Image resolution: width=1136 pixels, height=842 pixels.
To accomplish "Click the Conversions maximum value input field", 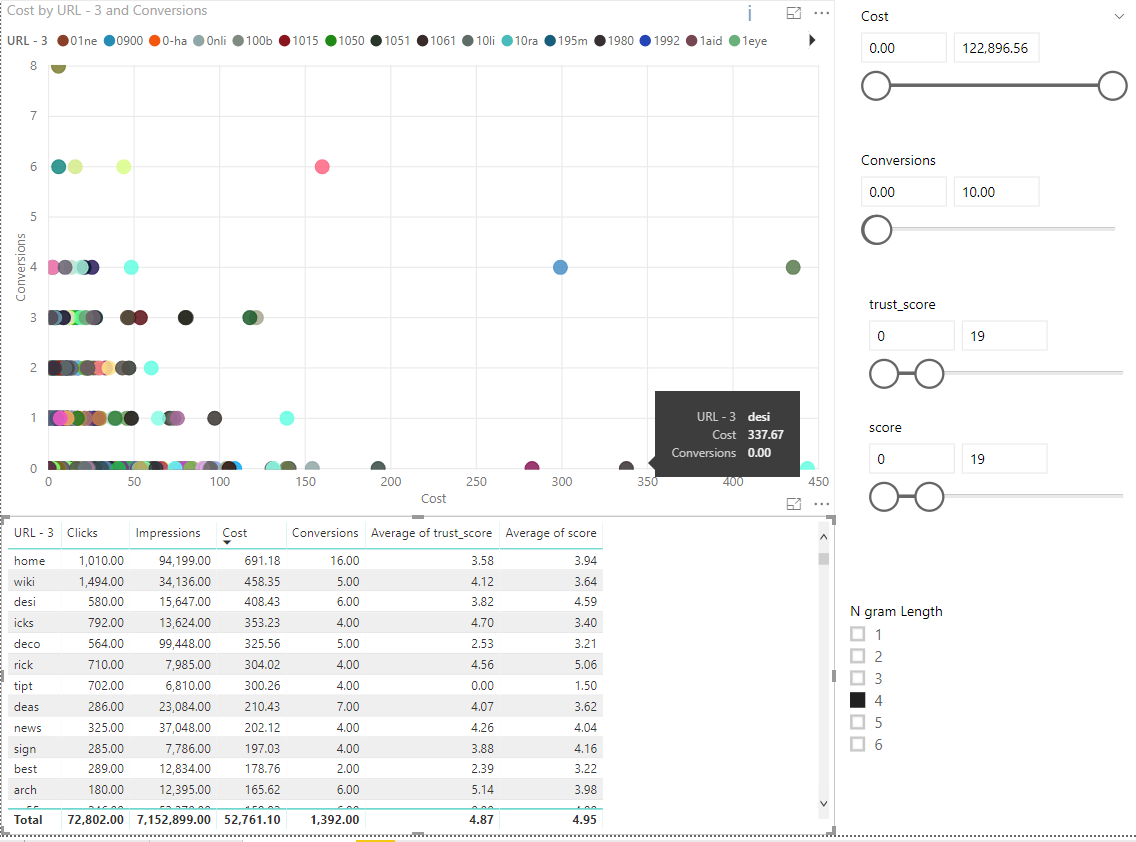I will tap(996, 192).
